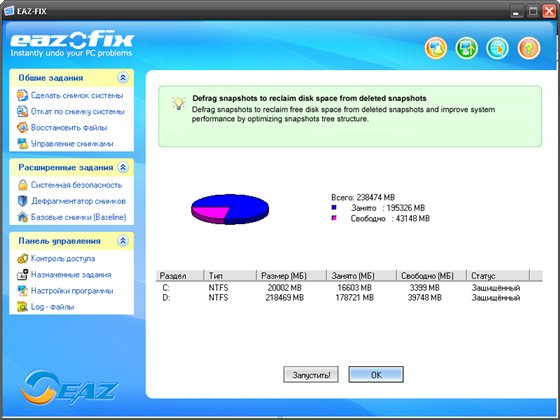Select the D: partition row
Viewport: 560px width, 420px height.
349,298
